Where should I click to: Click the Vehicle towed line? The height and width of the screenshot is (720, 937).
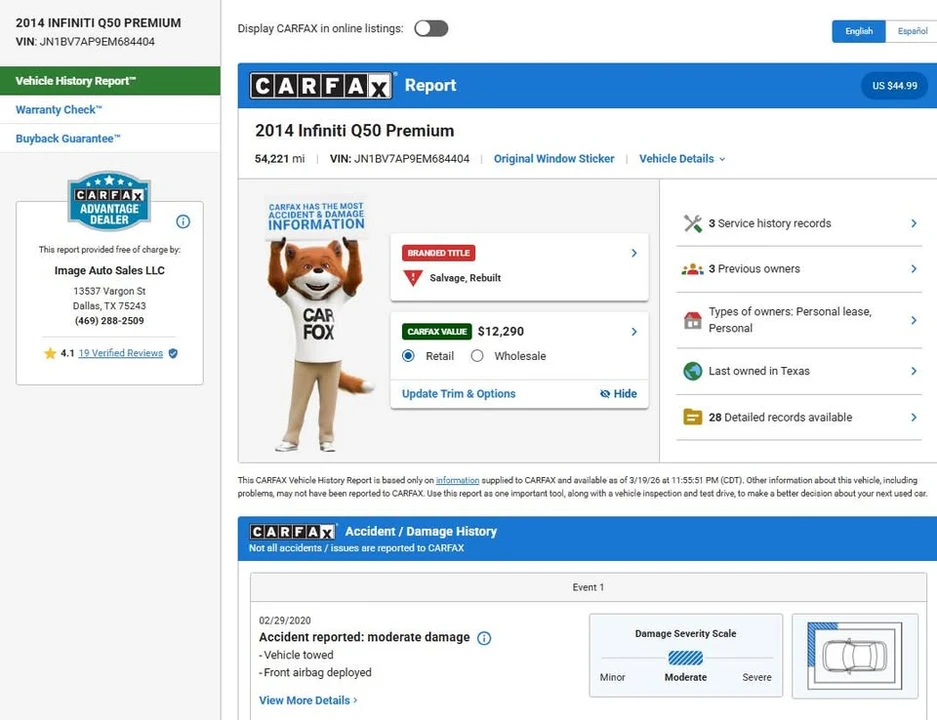point(296,655)
